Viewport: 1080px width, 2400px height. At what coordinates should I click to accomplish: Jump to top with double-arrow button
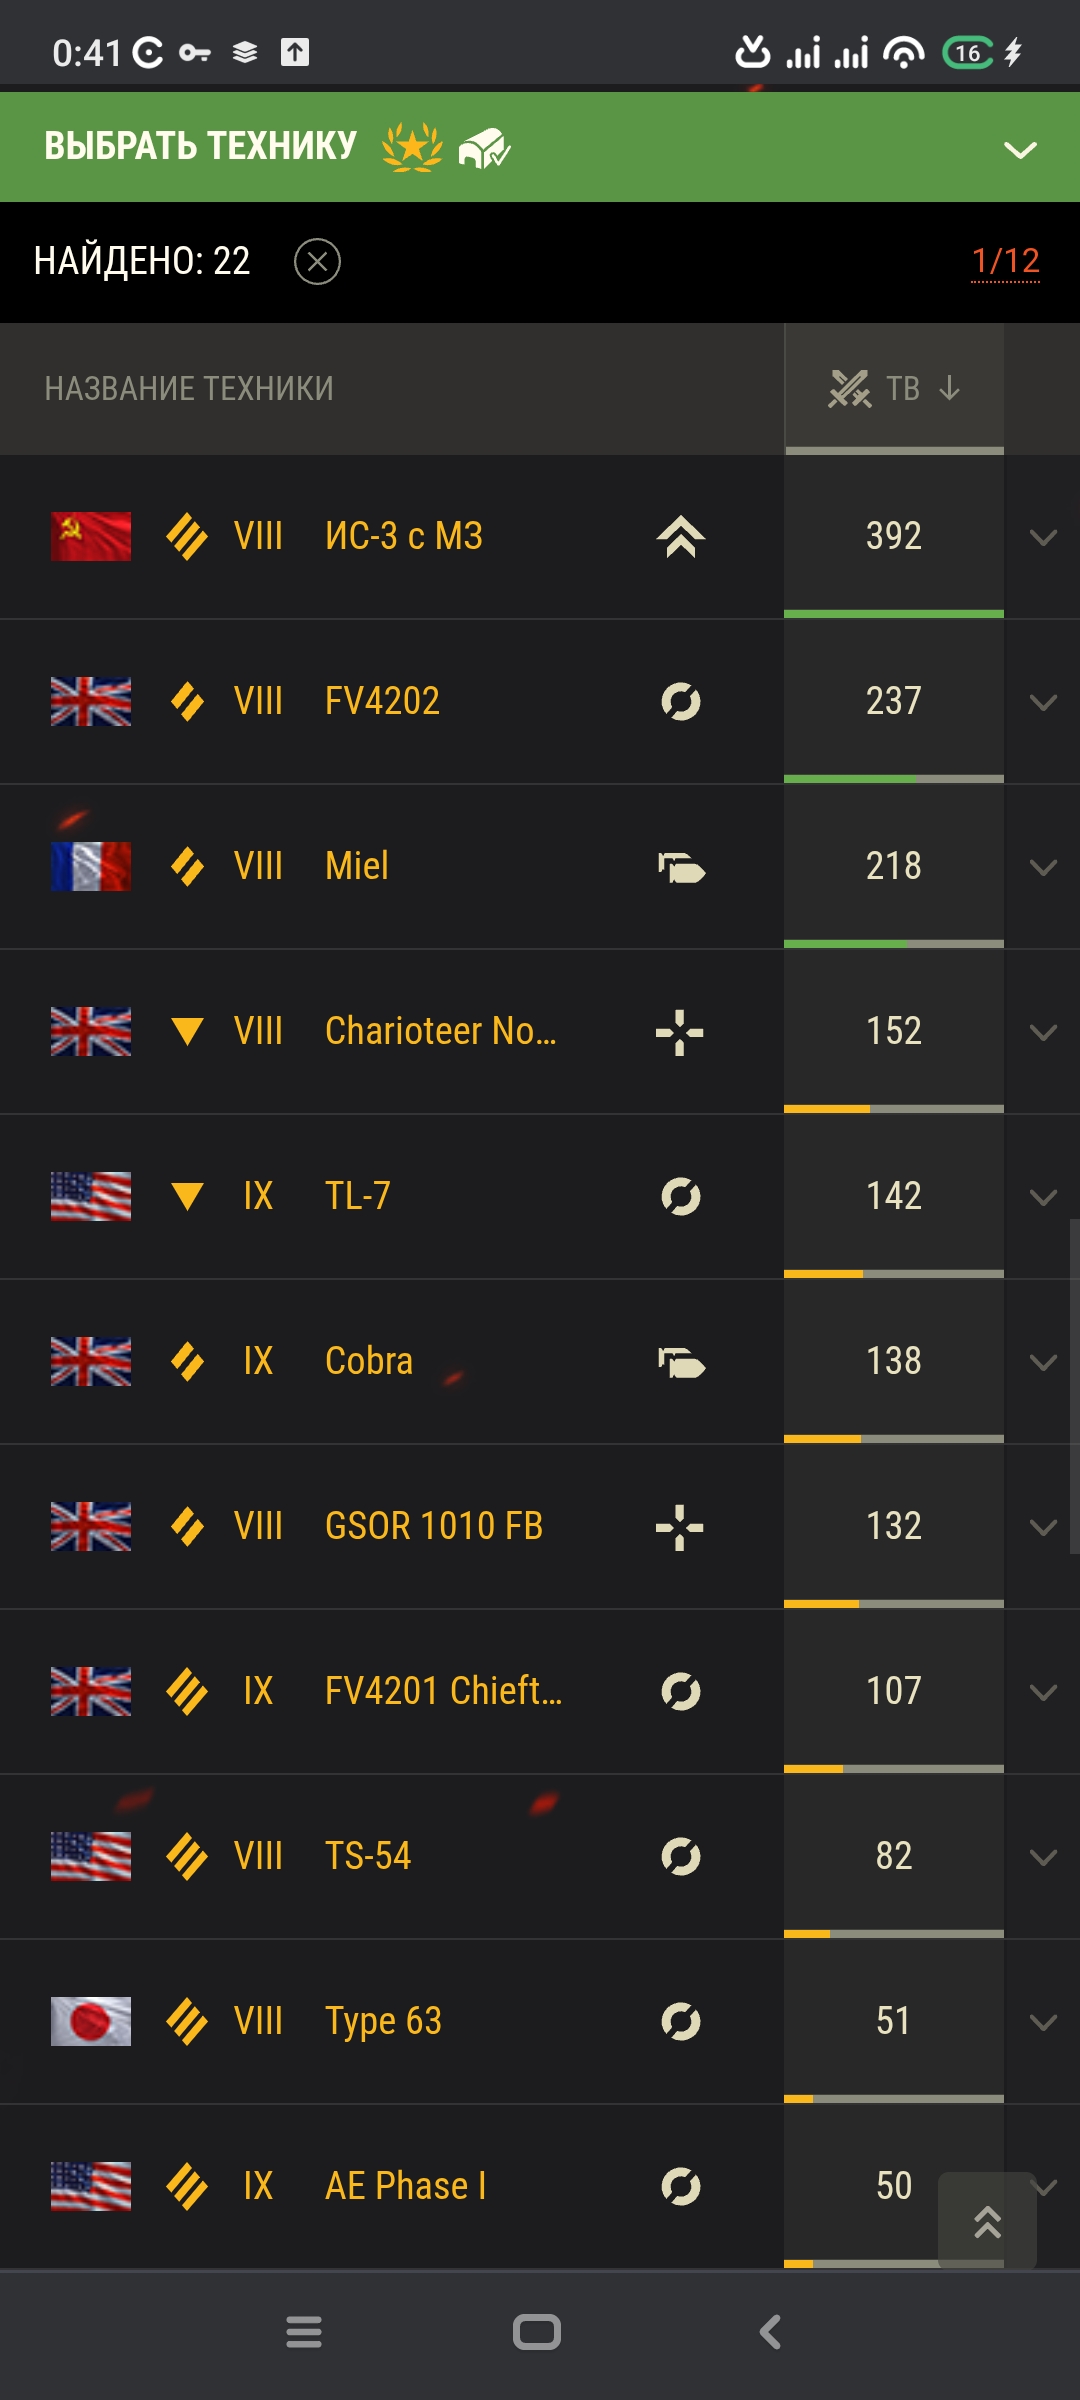(987, 2220)
